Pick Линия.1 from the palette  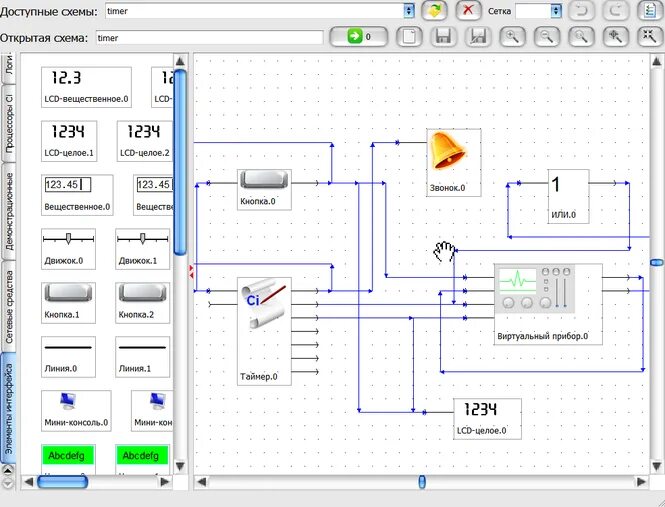pyautogui.click(x=142, y=357)
